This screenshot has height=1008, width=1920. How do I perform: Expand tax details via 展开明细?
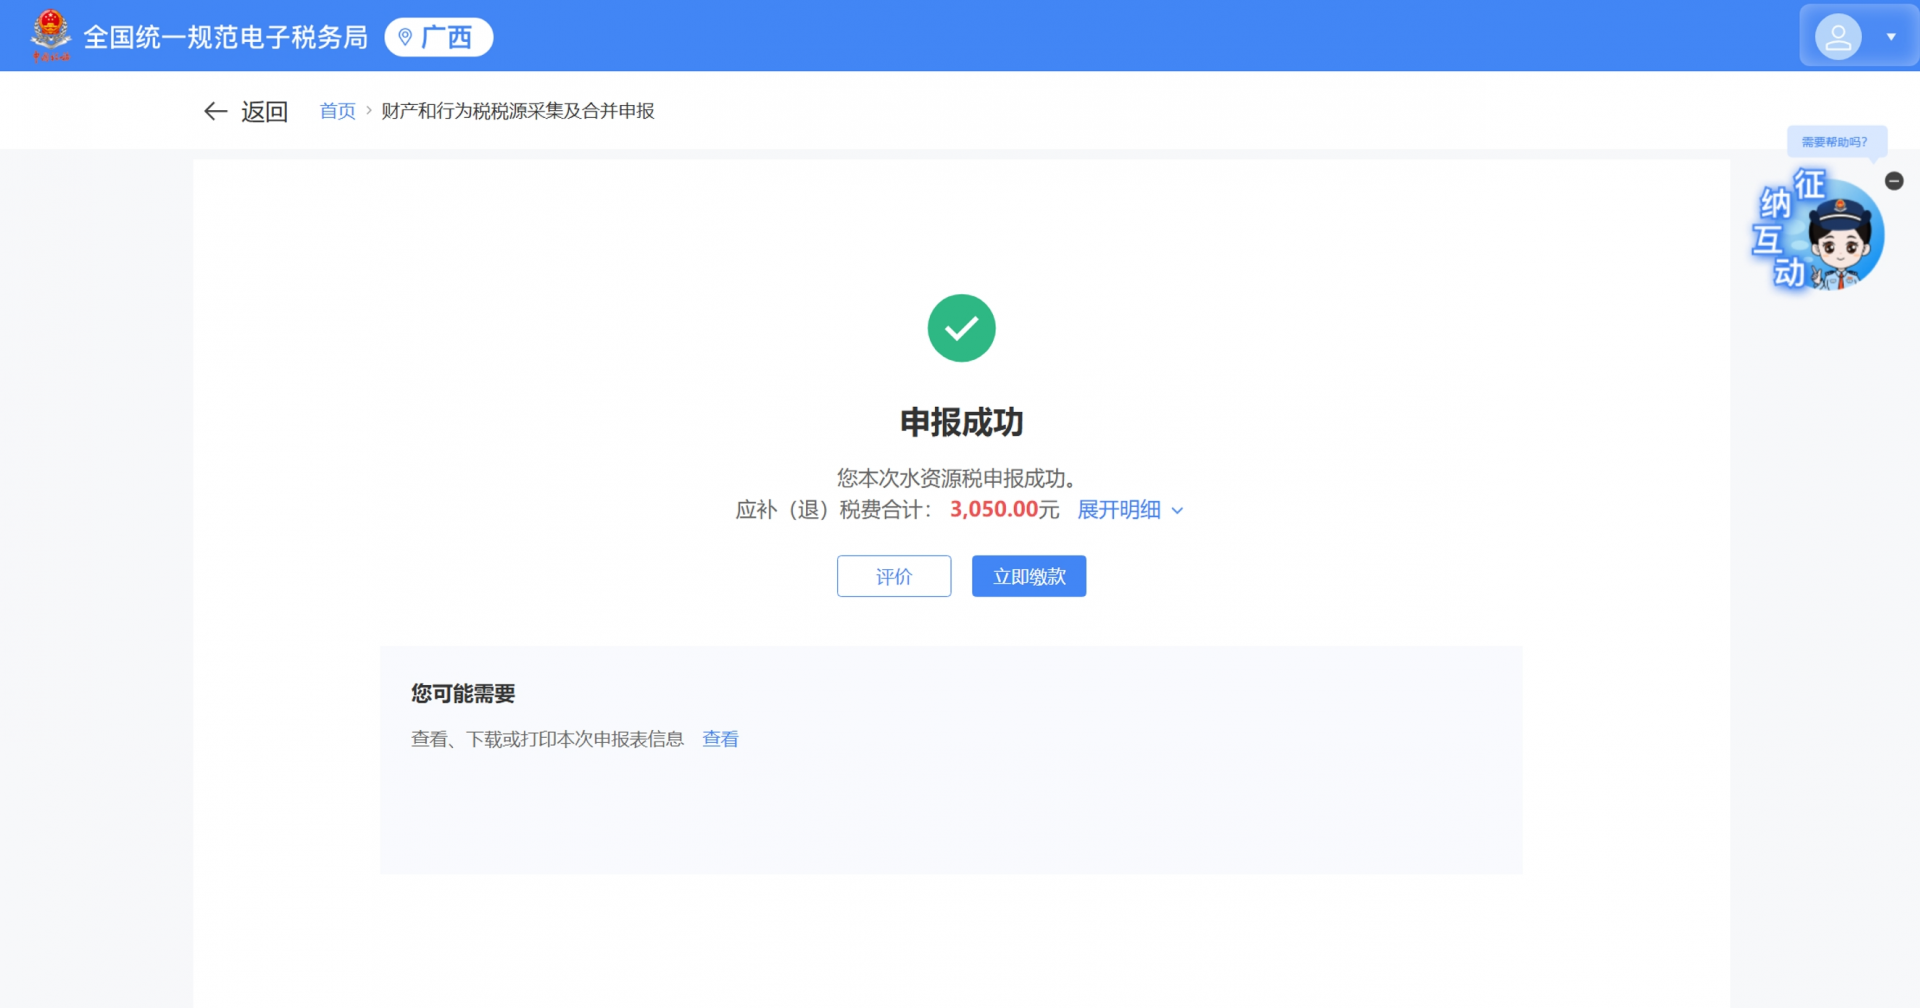pos(1118,510)
